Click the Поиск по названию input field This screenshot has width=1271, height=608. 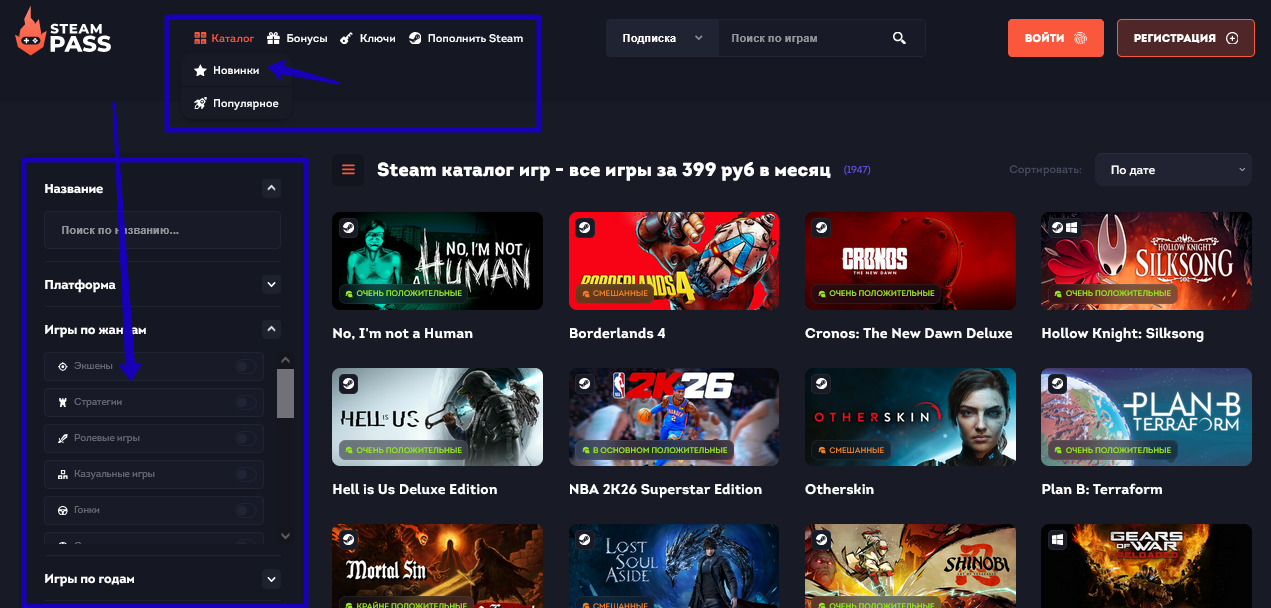coord(162,230)
